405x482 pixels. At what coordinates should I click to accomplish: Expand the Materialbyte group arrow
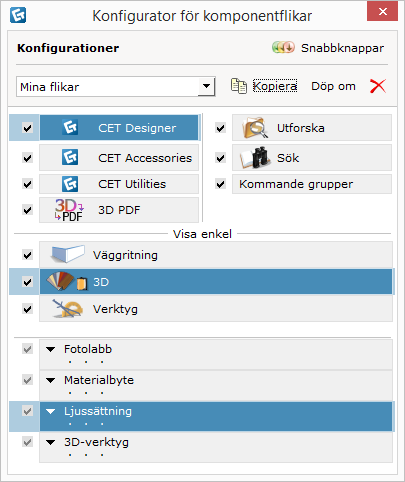point(51,380)
